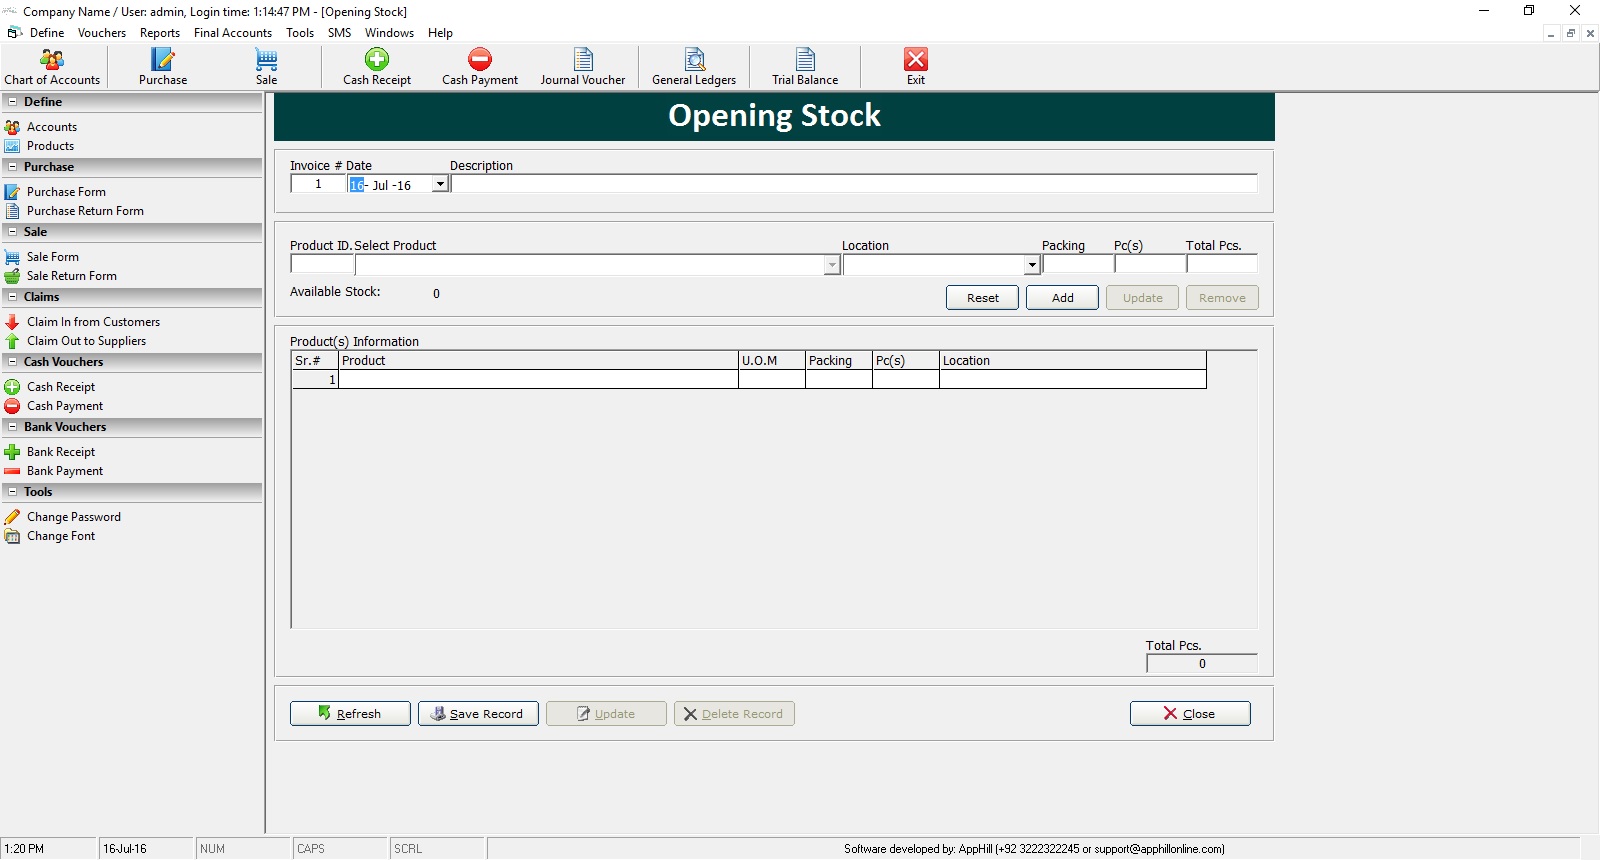Click the Description input field
The height and width of the screenshot is (860, 1600).
pyautogui.click(x=854, y=184)
